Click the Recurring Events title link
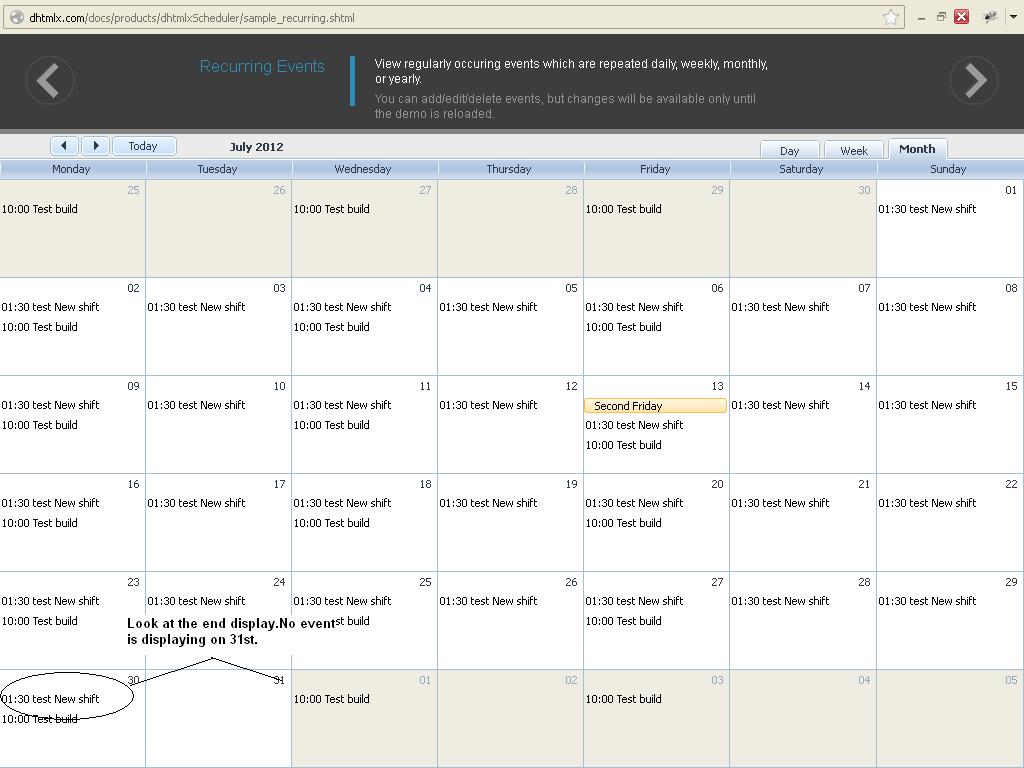1024x768 pixels. 262,66
